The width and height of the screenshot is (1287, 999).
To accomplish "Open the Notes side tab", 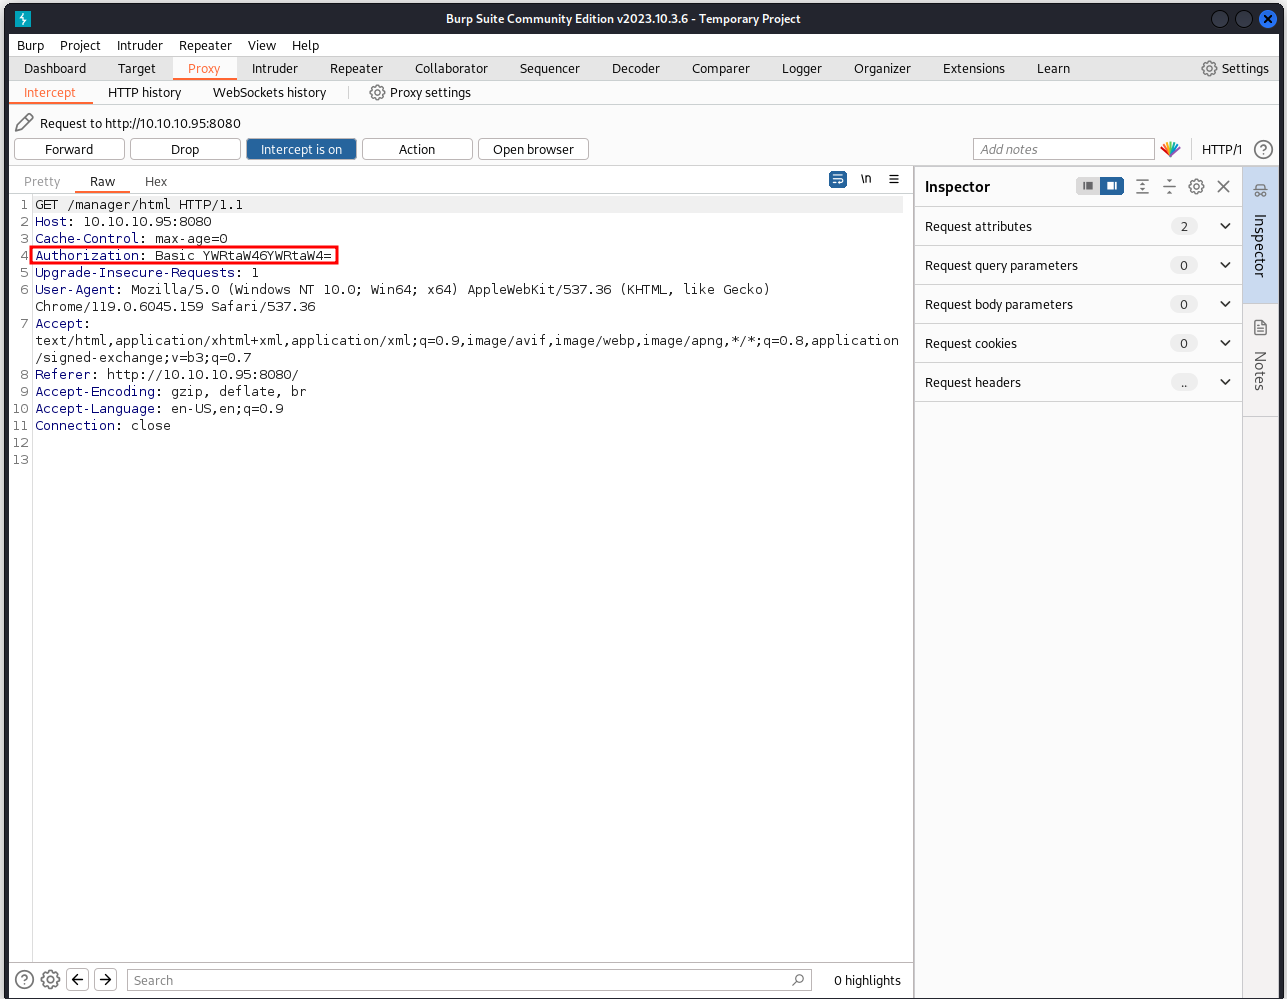I will click(x=1260, y=360).
